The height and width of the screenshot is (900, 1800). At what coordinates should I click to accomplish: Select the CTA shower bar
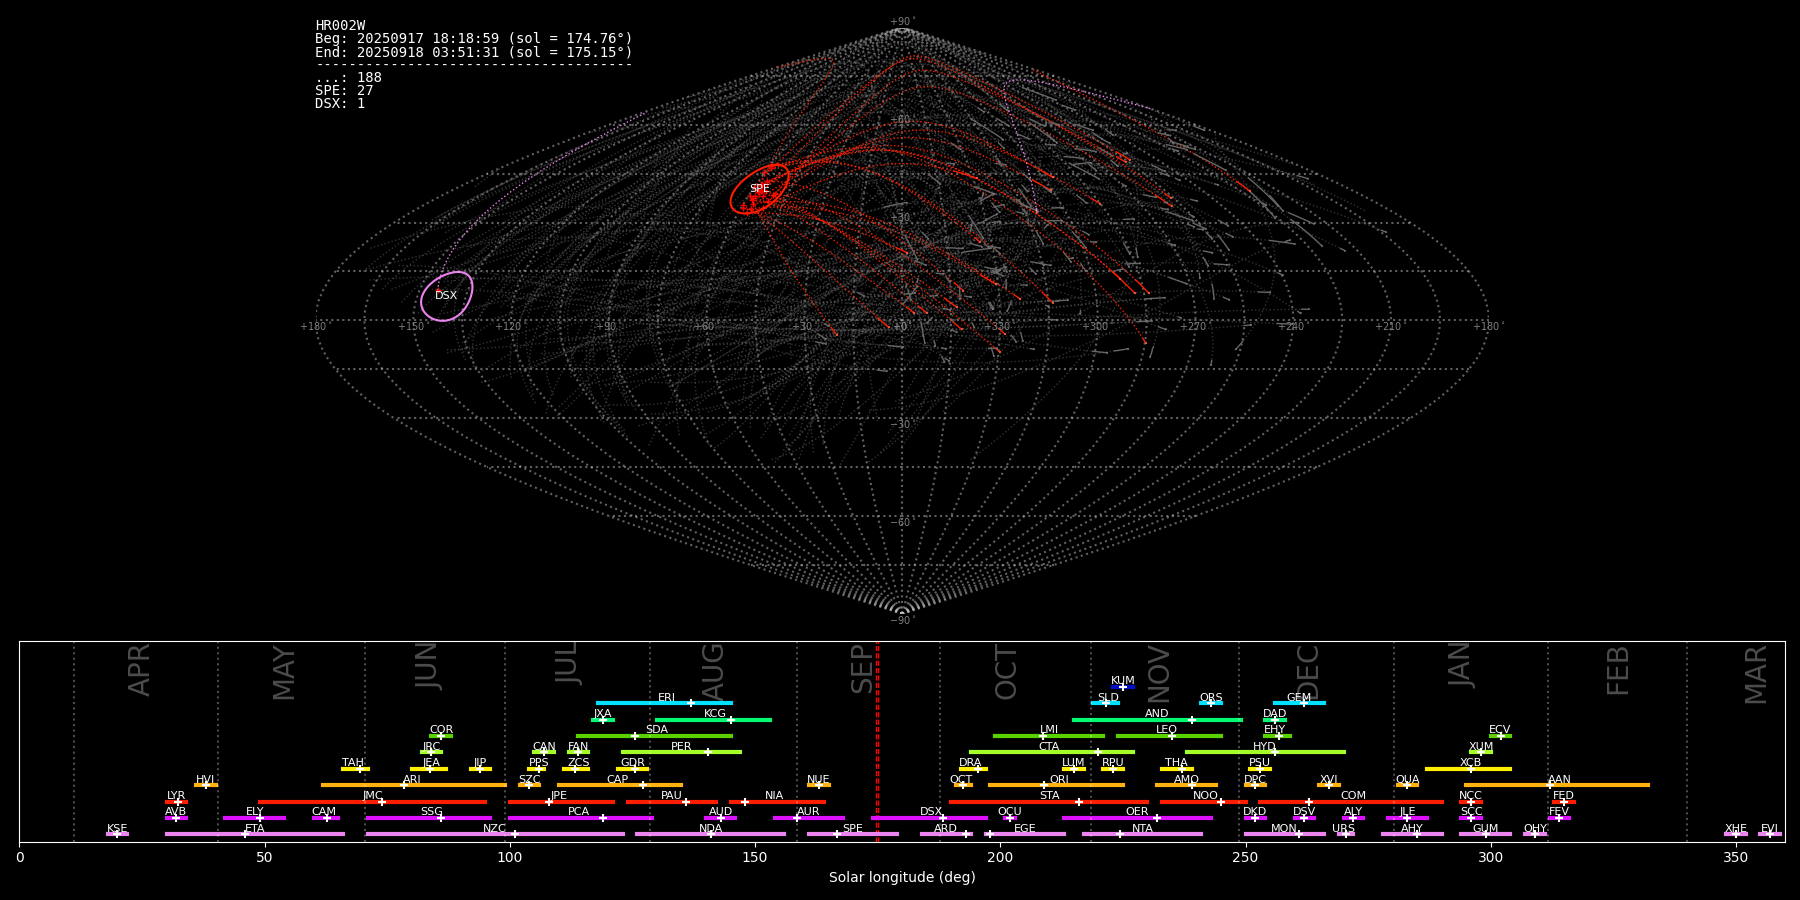[1051, 752]
